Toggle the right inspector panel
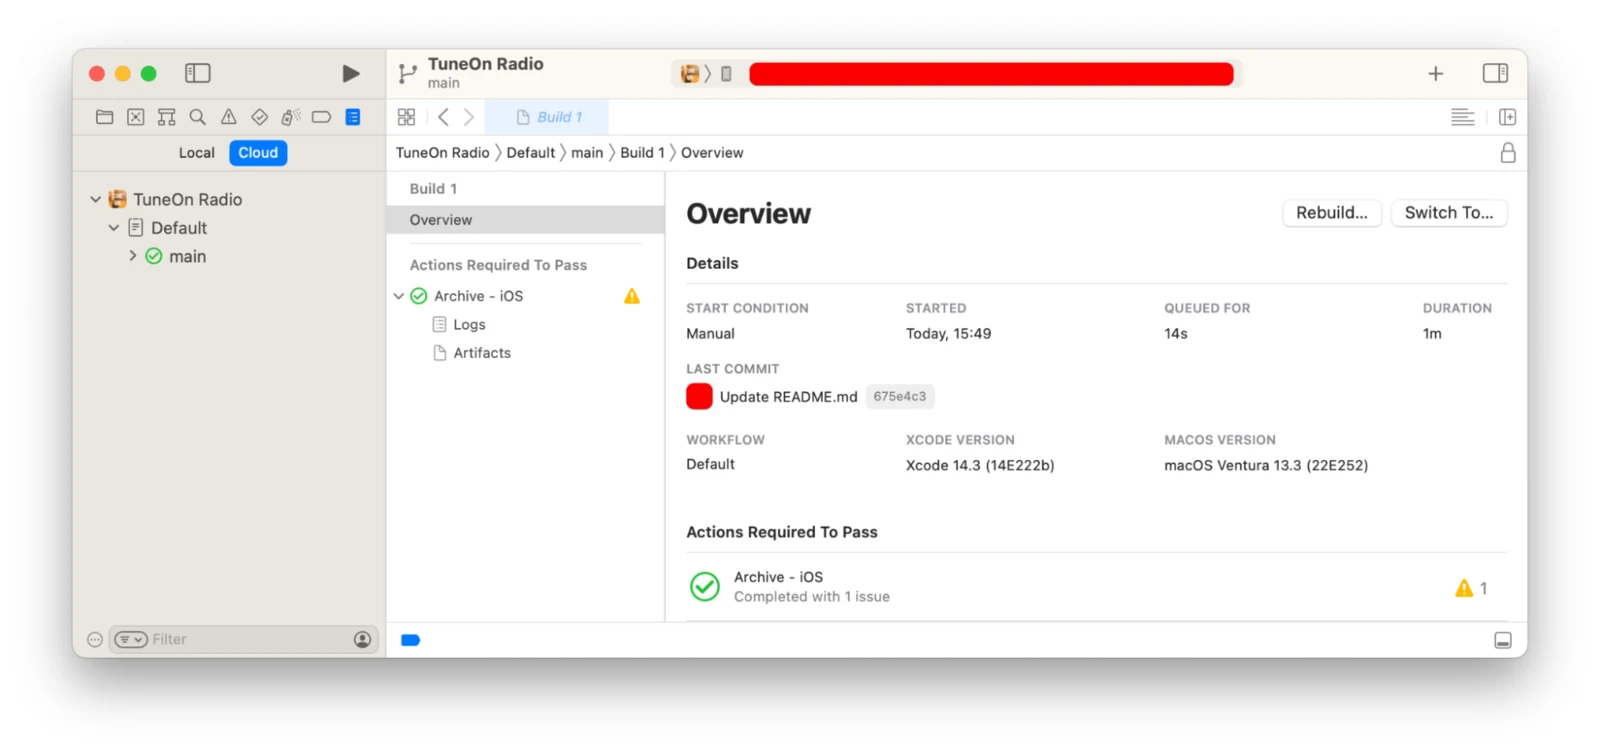This screenshot has width=1600, height=753. click(1496, 73)
